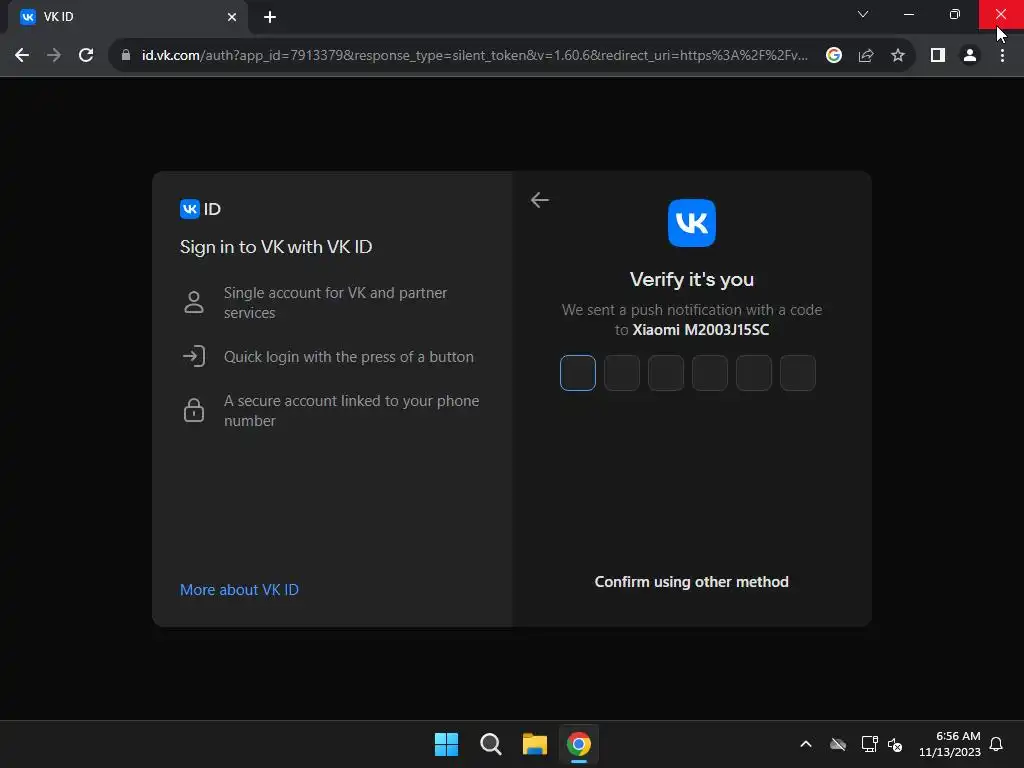Open More about VK ID link
This screenshot has height=768, width=1024.
239,590
